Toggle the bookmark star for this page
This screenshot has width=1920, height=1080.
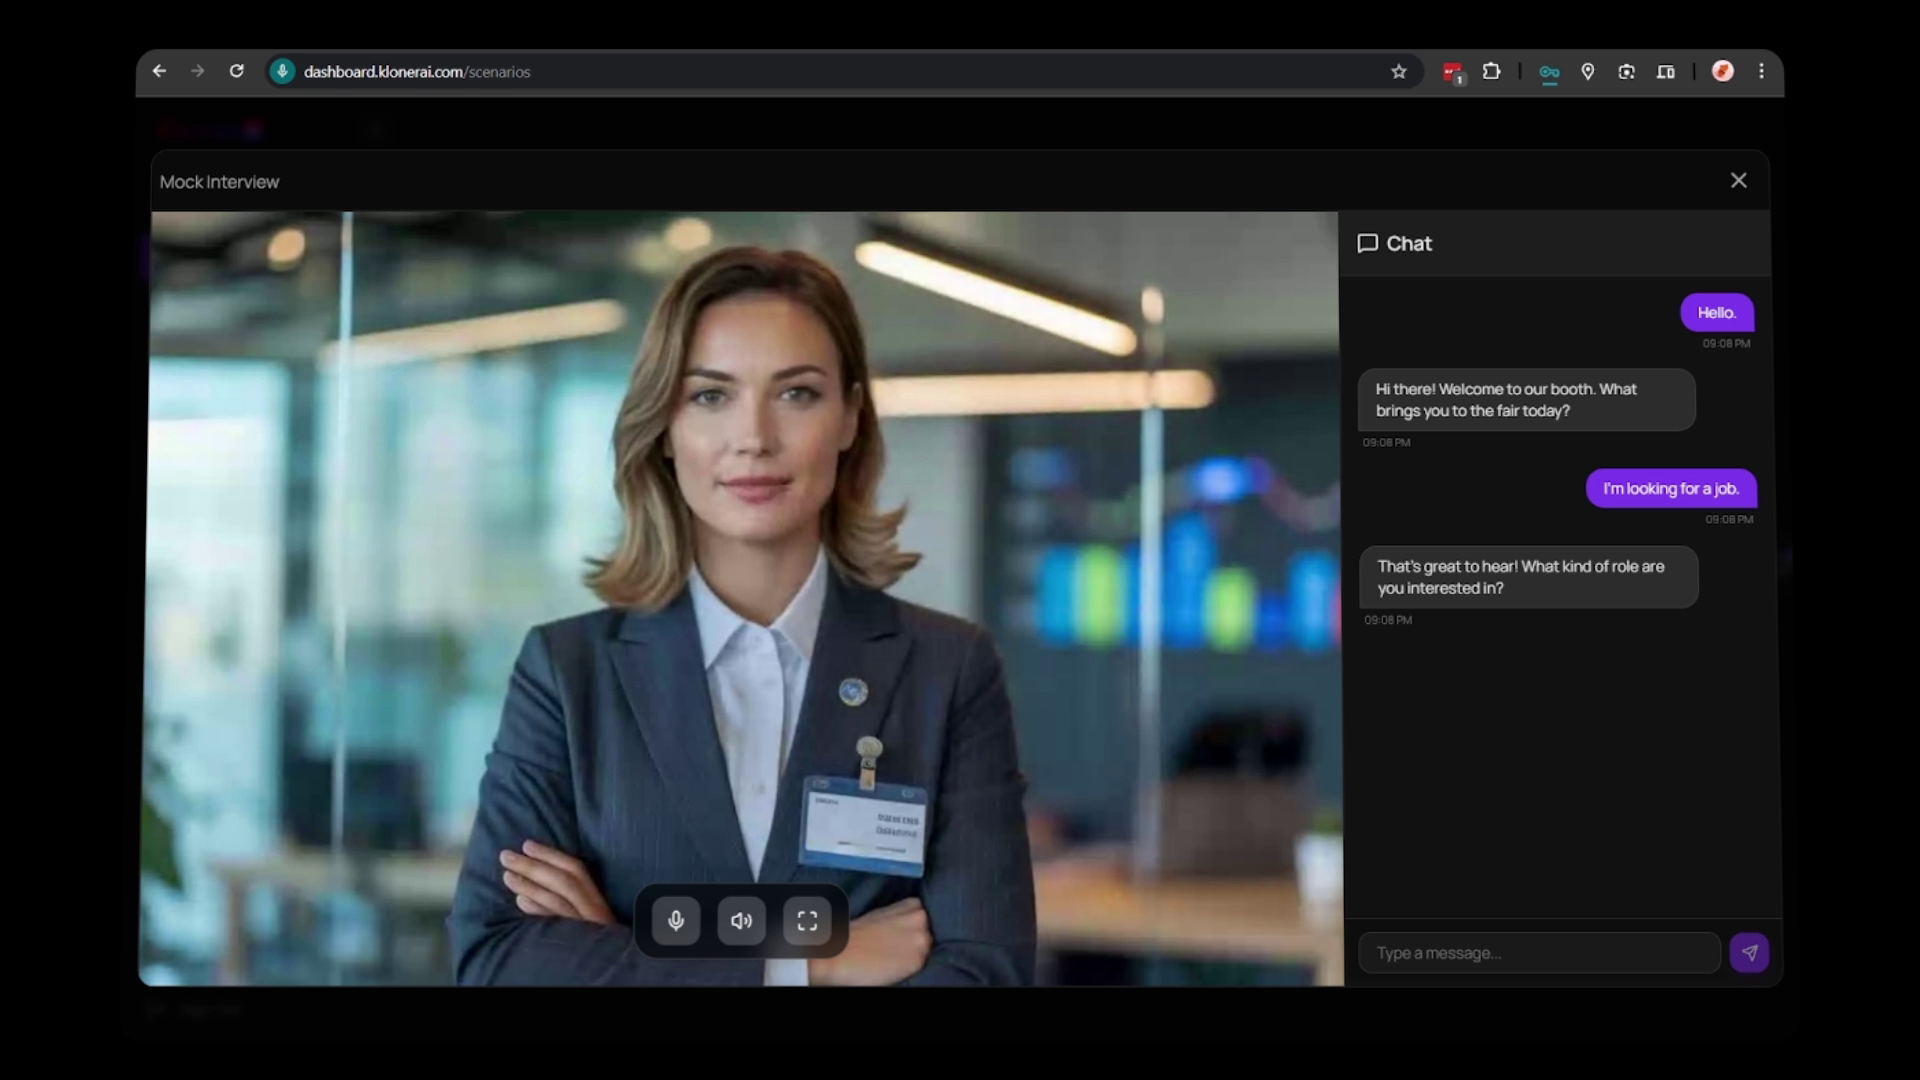pyautogui.click(x=1399, y=72)
